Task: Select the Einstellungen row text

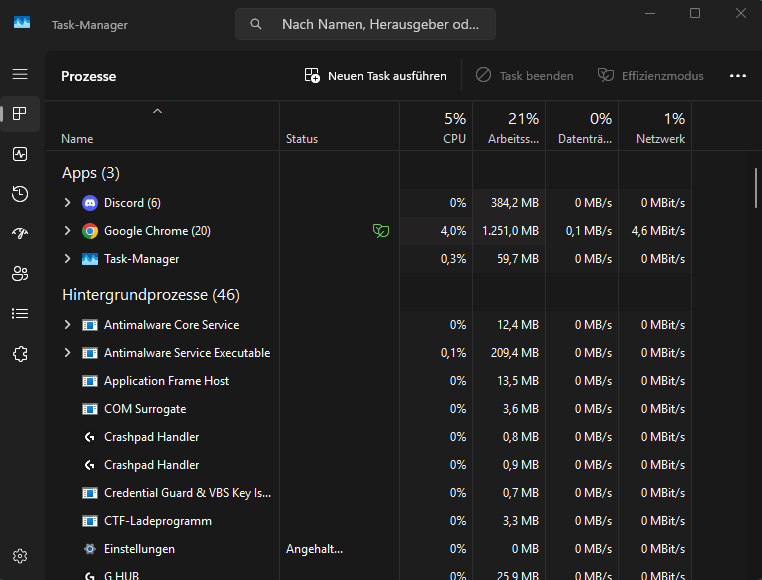Action: 139,549
